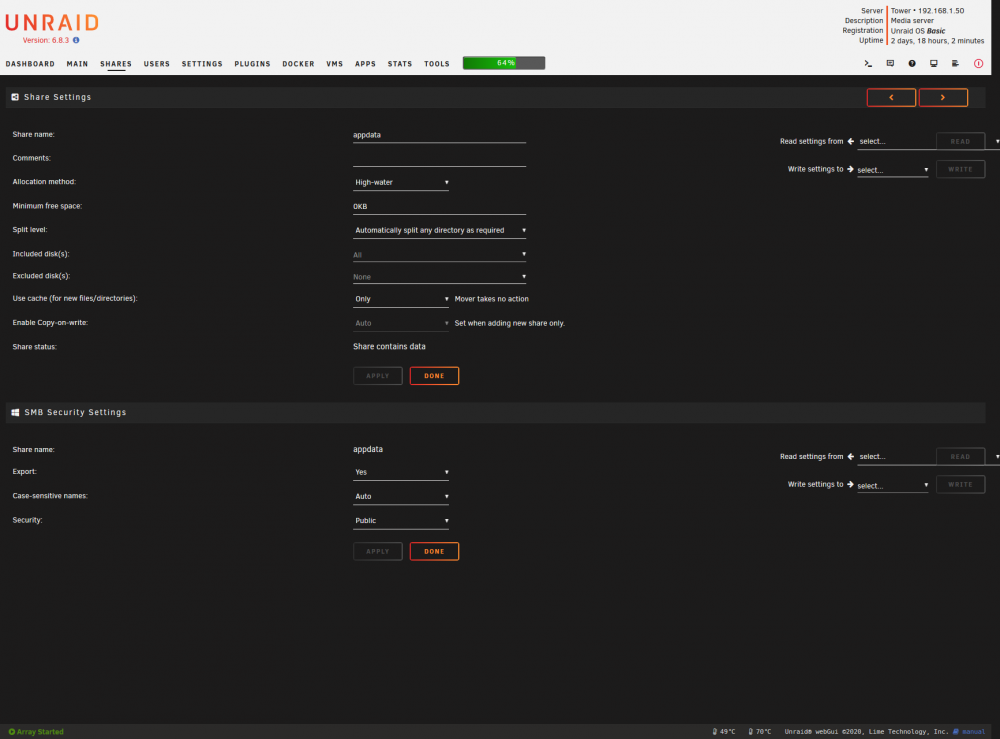Open Share Settings 'Write settings to' select
The width and height of the screenshot is (1000, 739).
[x=893, y=170]
